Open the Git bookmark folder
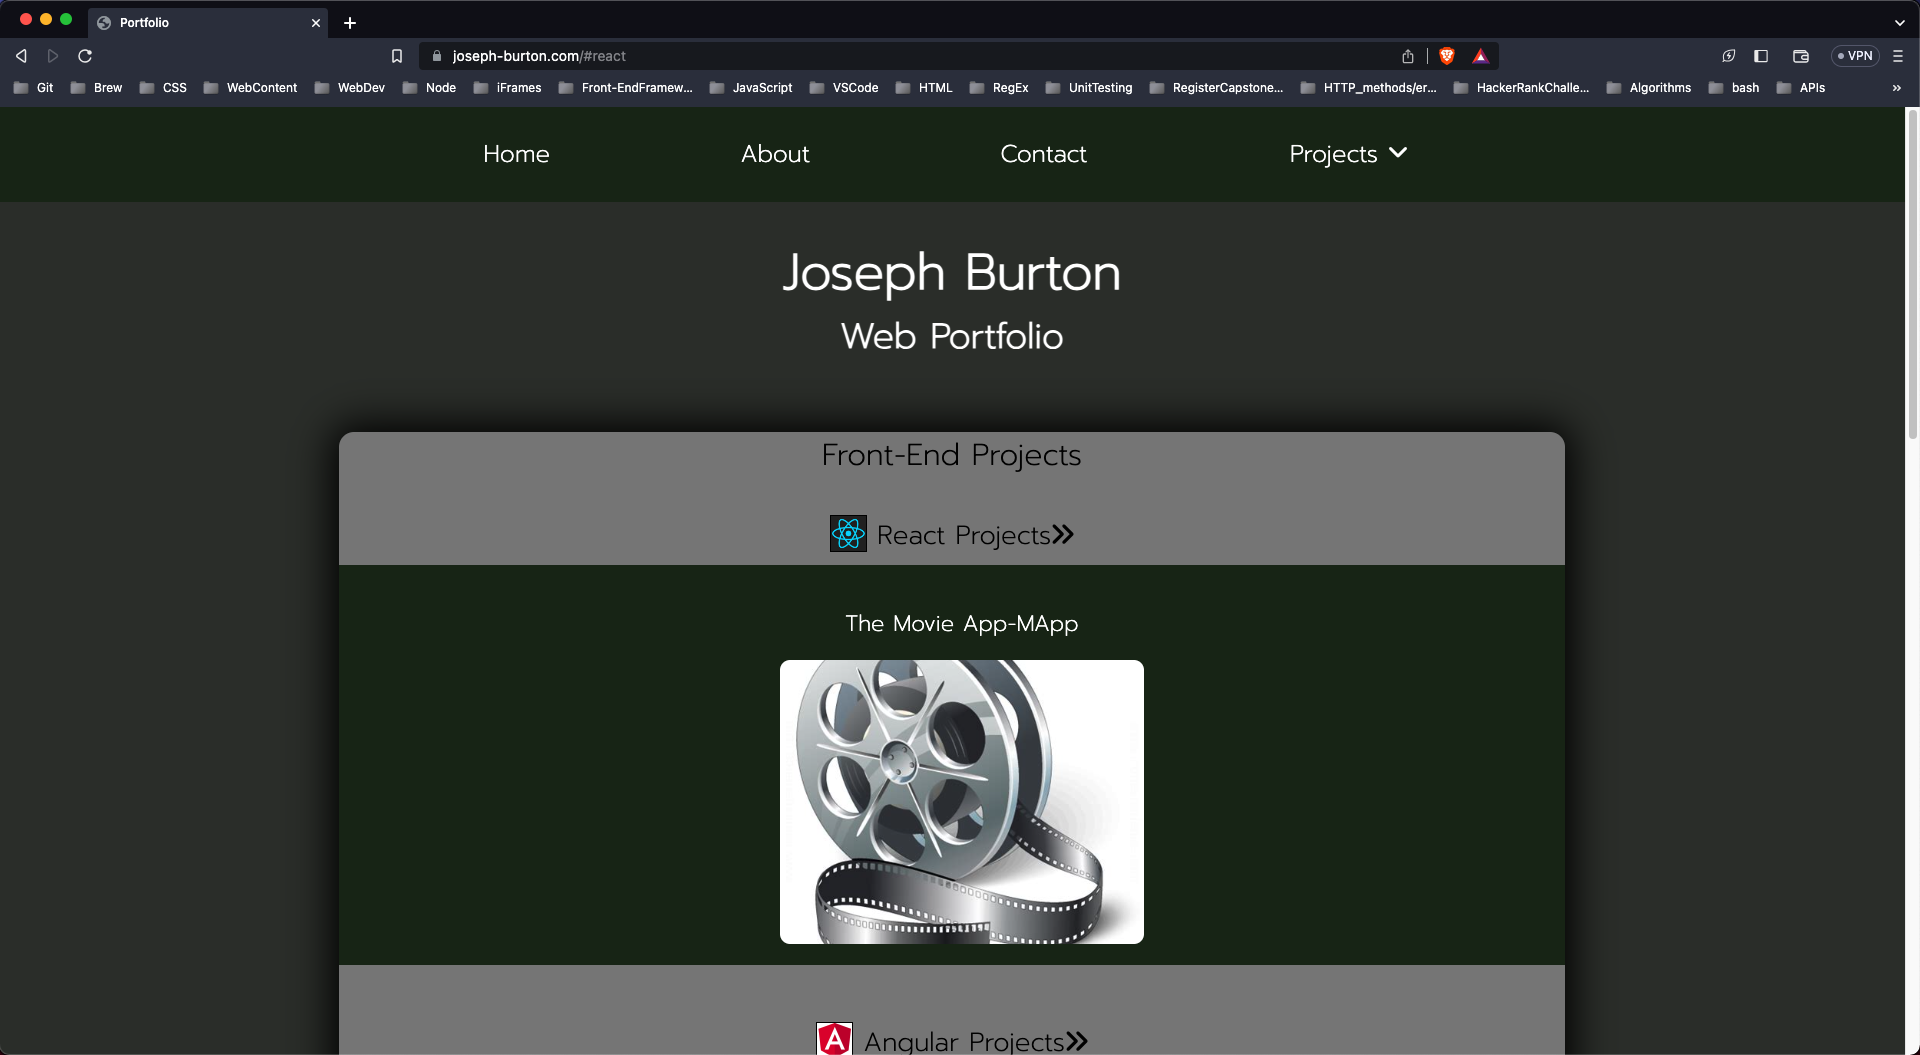Screen dimensions: 1920x1055 (34, 88)
